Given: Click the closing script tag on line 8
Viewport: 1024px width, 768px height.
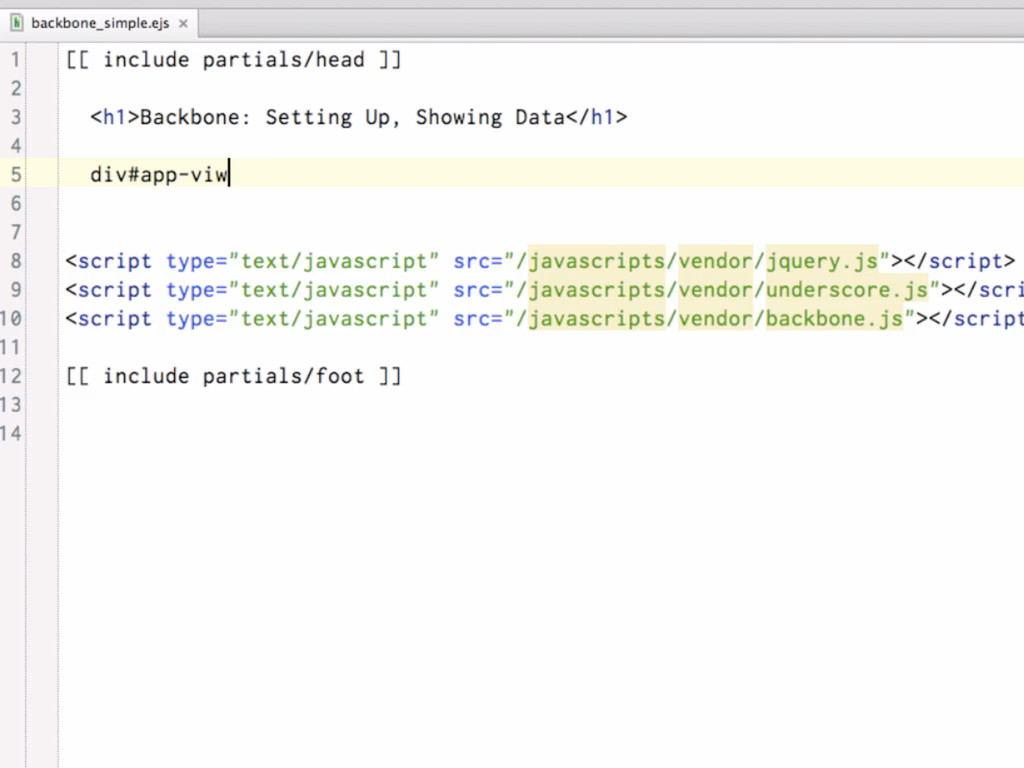Looking at the screenshot, I should pyautogui.click(x=959, y=261).
